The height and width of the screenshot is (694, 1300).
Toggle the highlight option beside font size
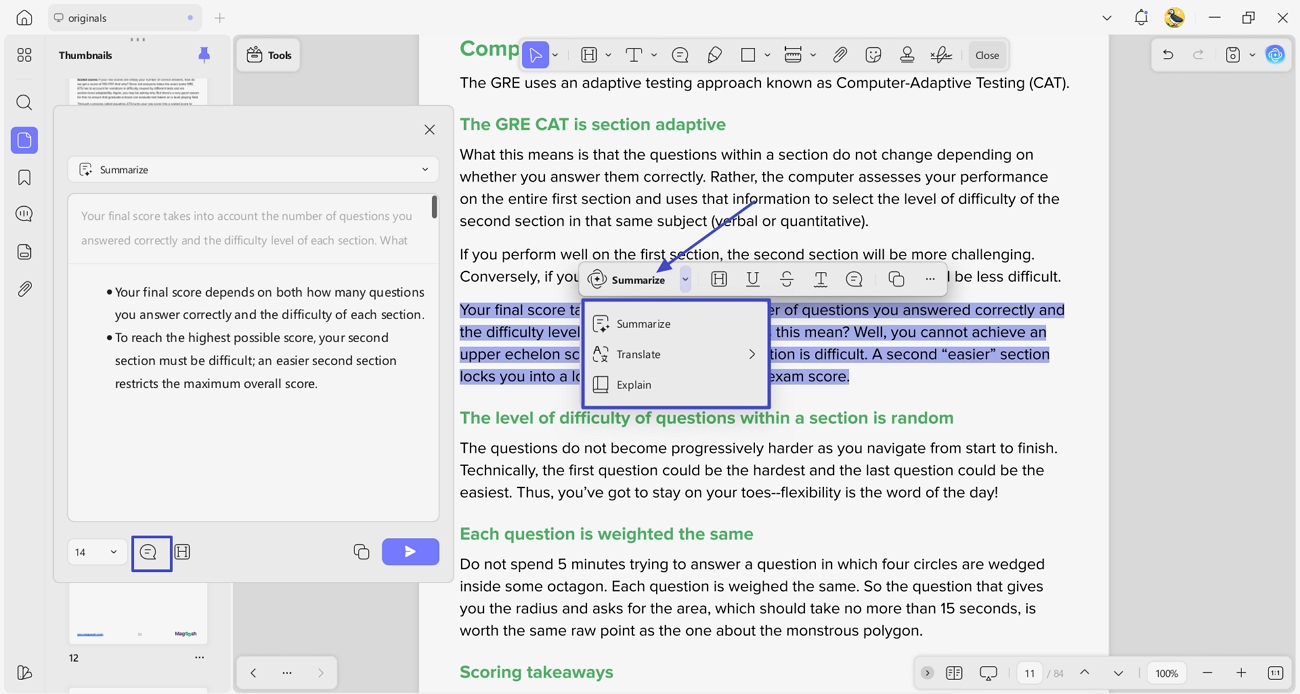coord(182,552)
